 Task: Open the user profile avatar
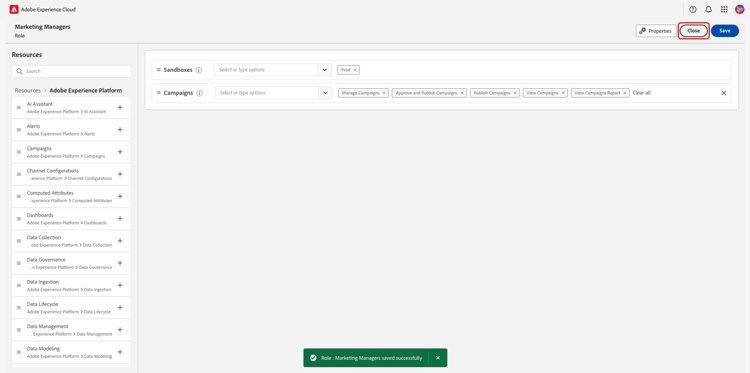click(739, 10)
